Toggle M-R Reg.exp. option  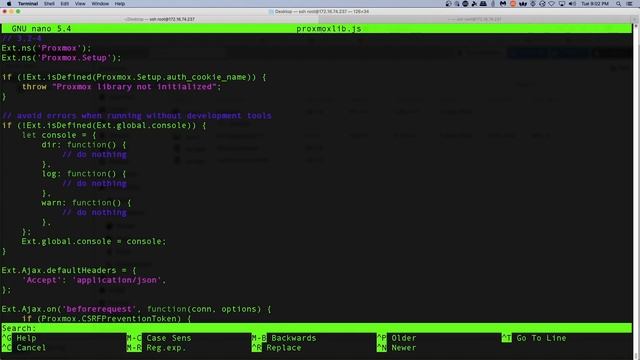click(156, 348)
